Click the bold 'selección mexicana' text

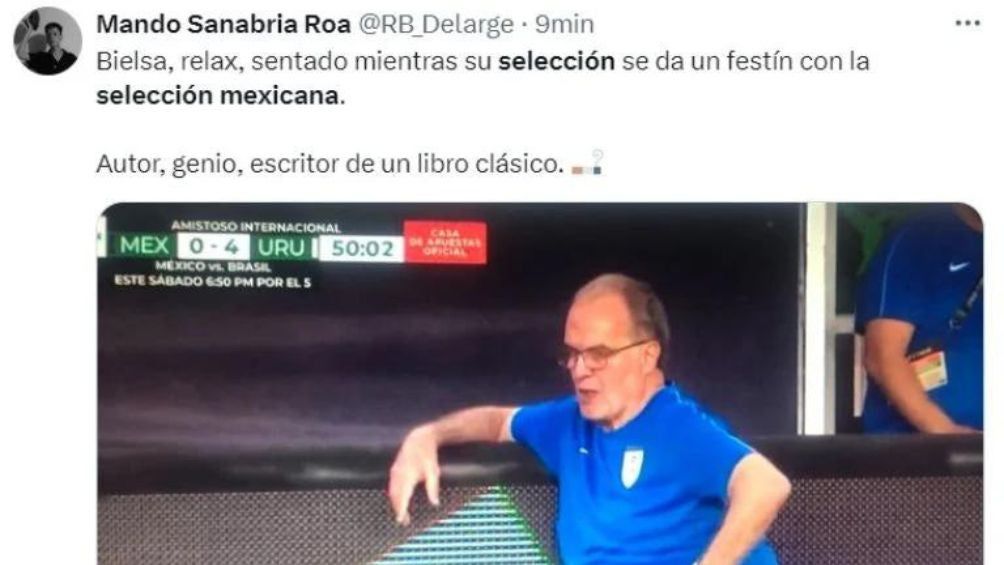click(x=217, y=95)
